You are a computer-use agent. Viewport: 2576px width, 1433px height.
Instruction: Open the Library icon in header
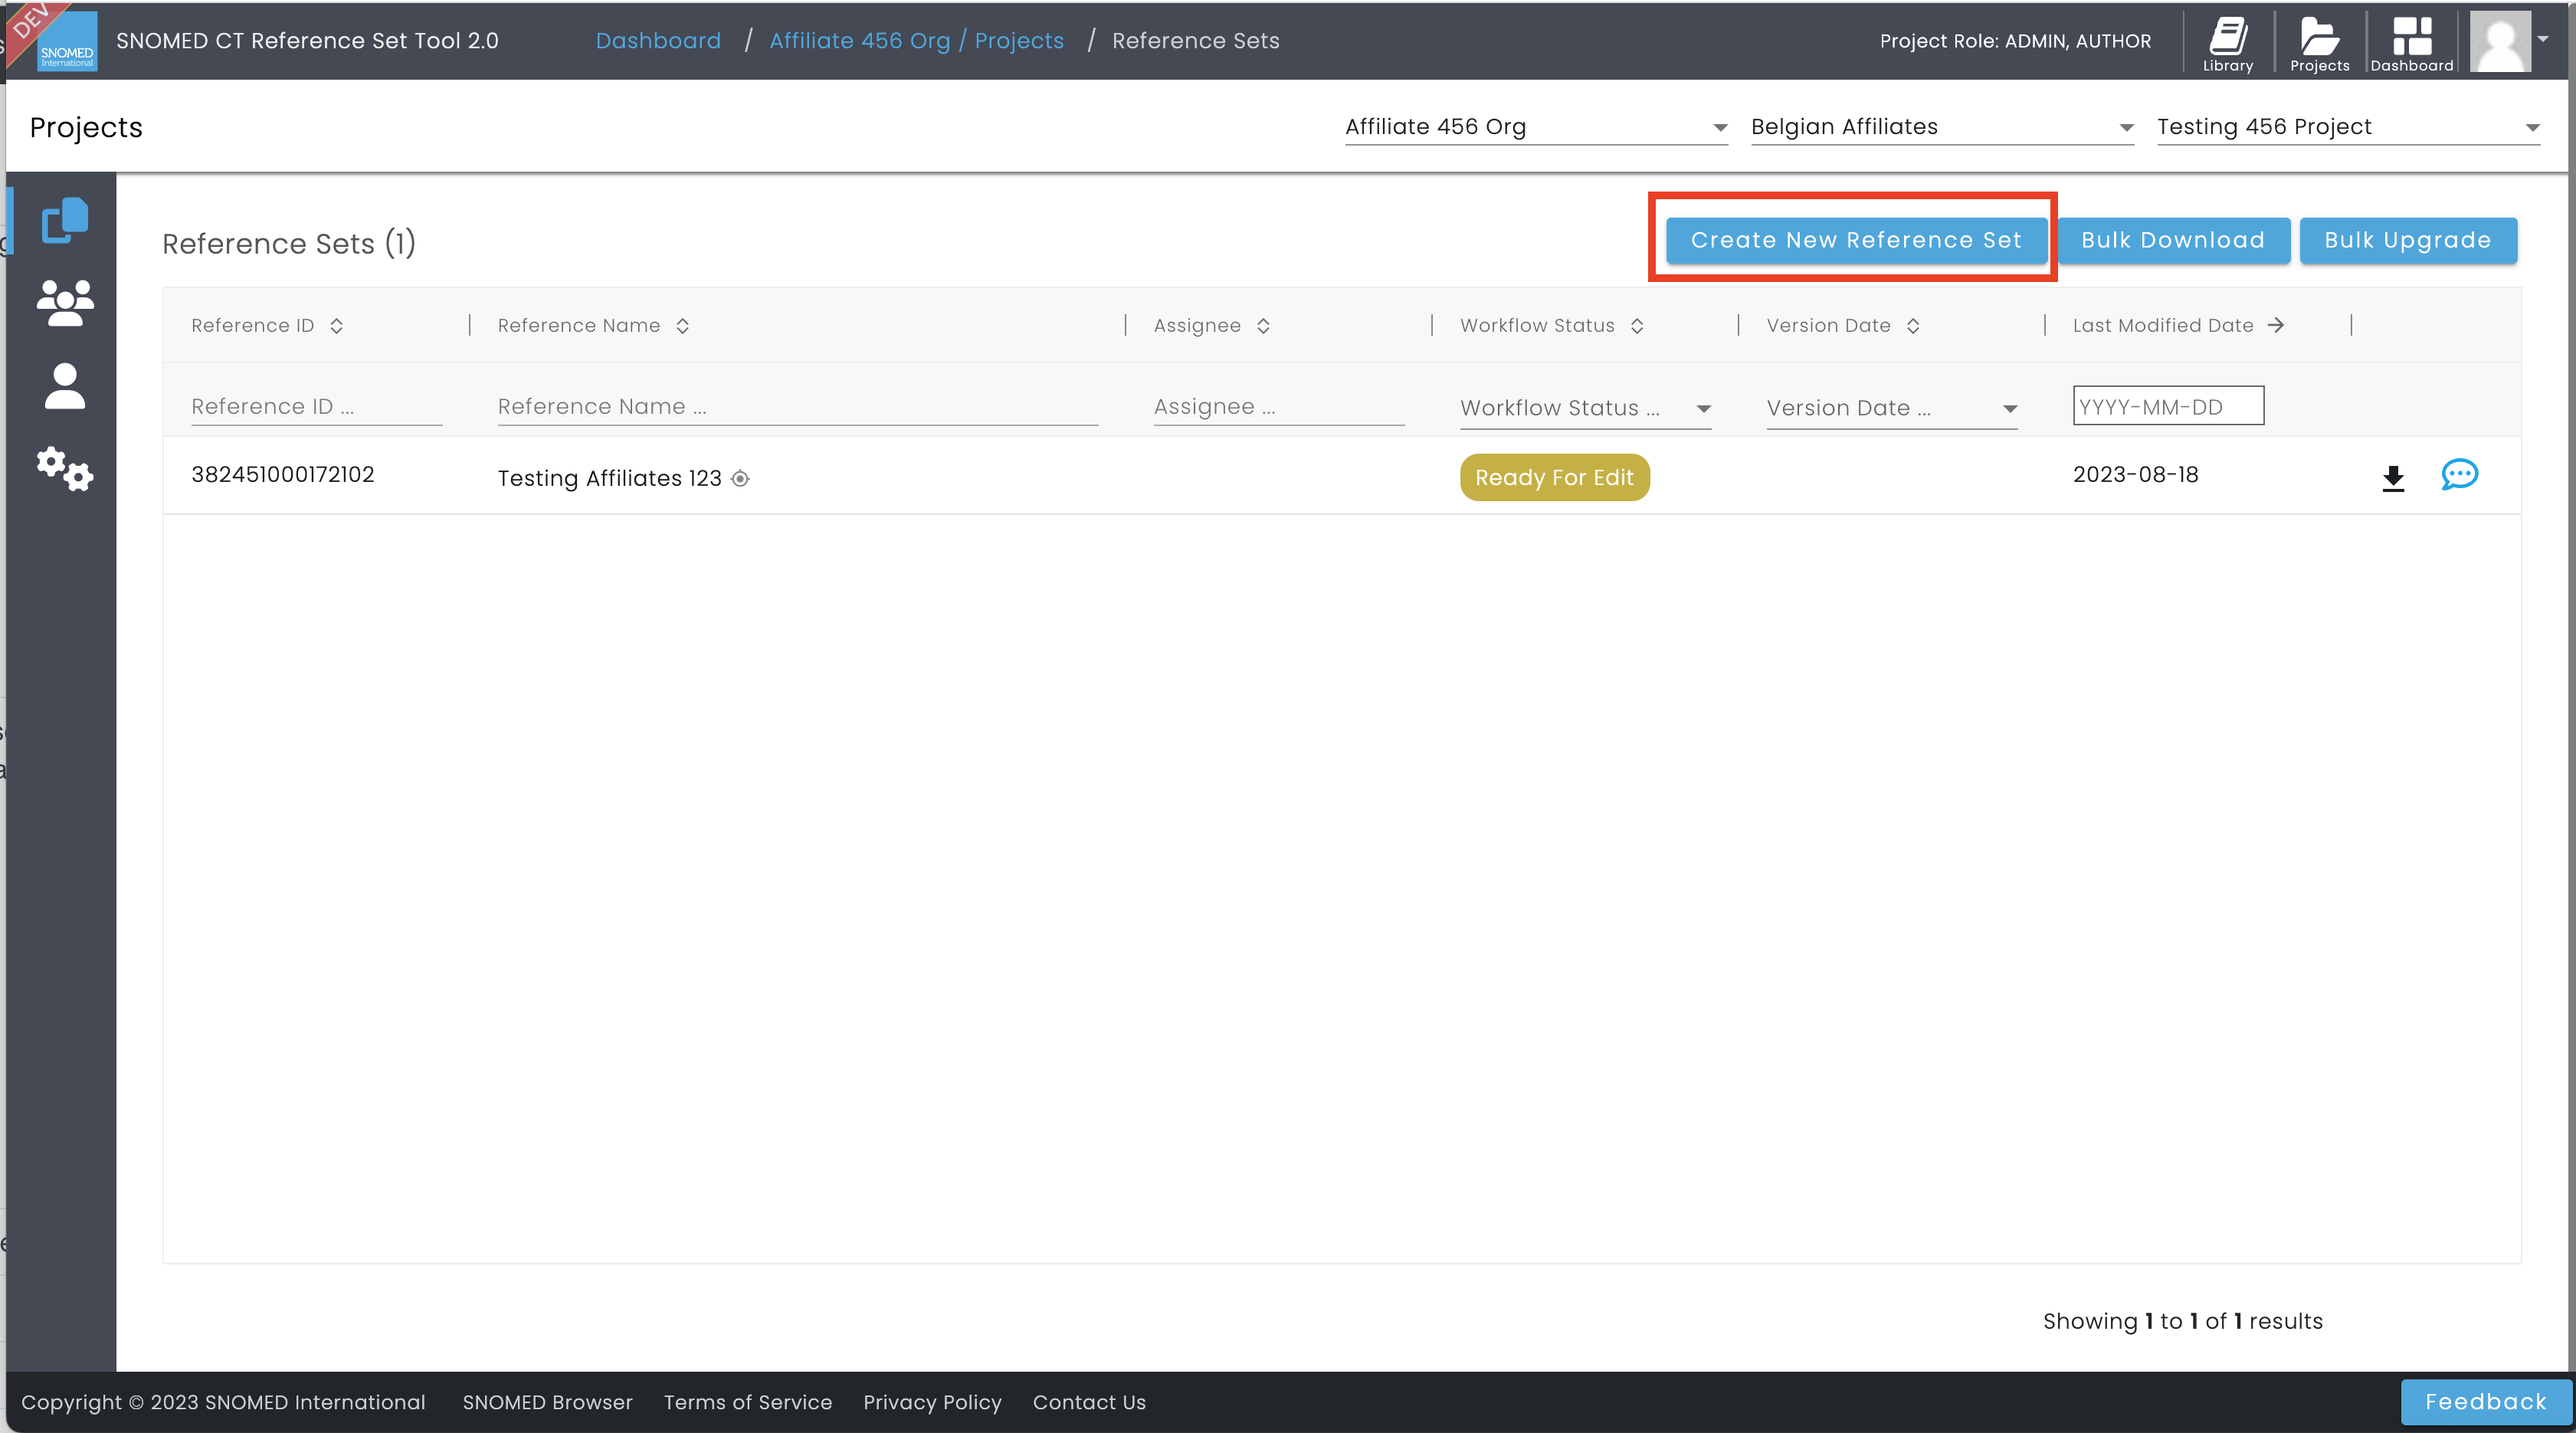[2227, 43]
